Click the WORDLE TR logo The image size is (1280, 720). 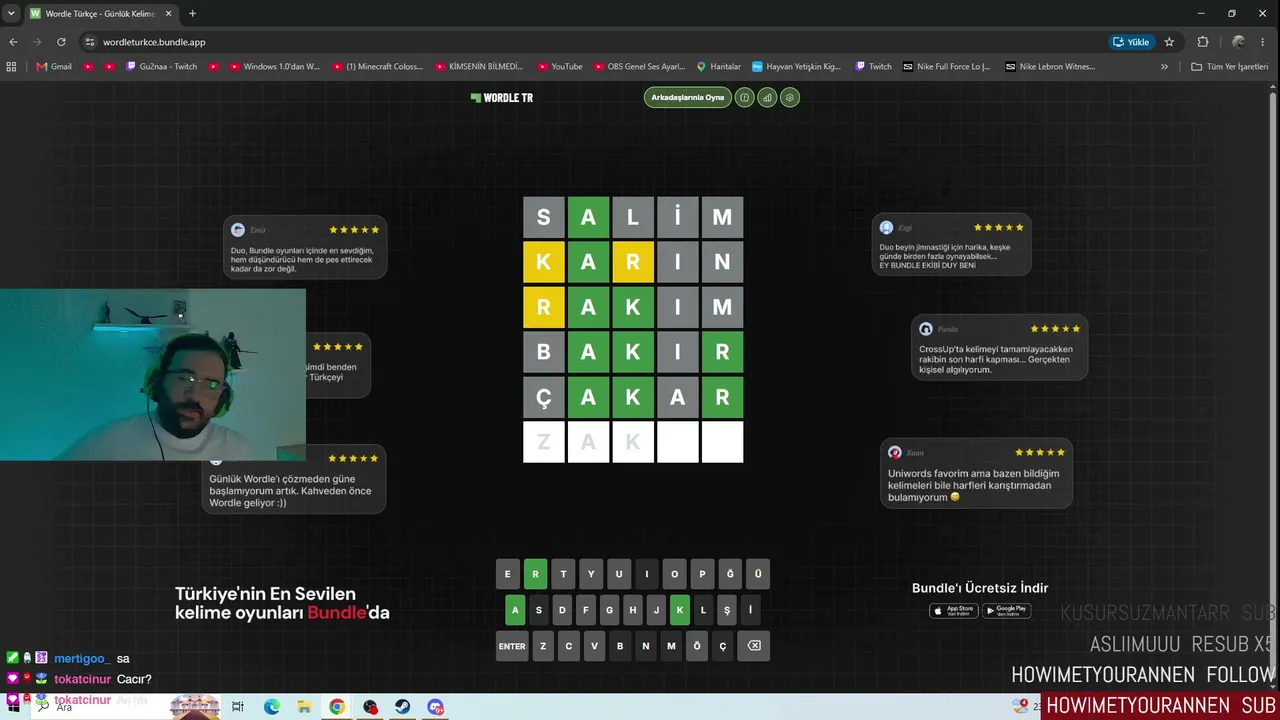click(502, 98)
